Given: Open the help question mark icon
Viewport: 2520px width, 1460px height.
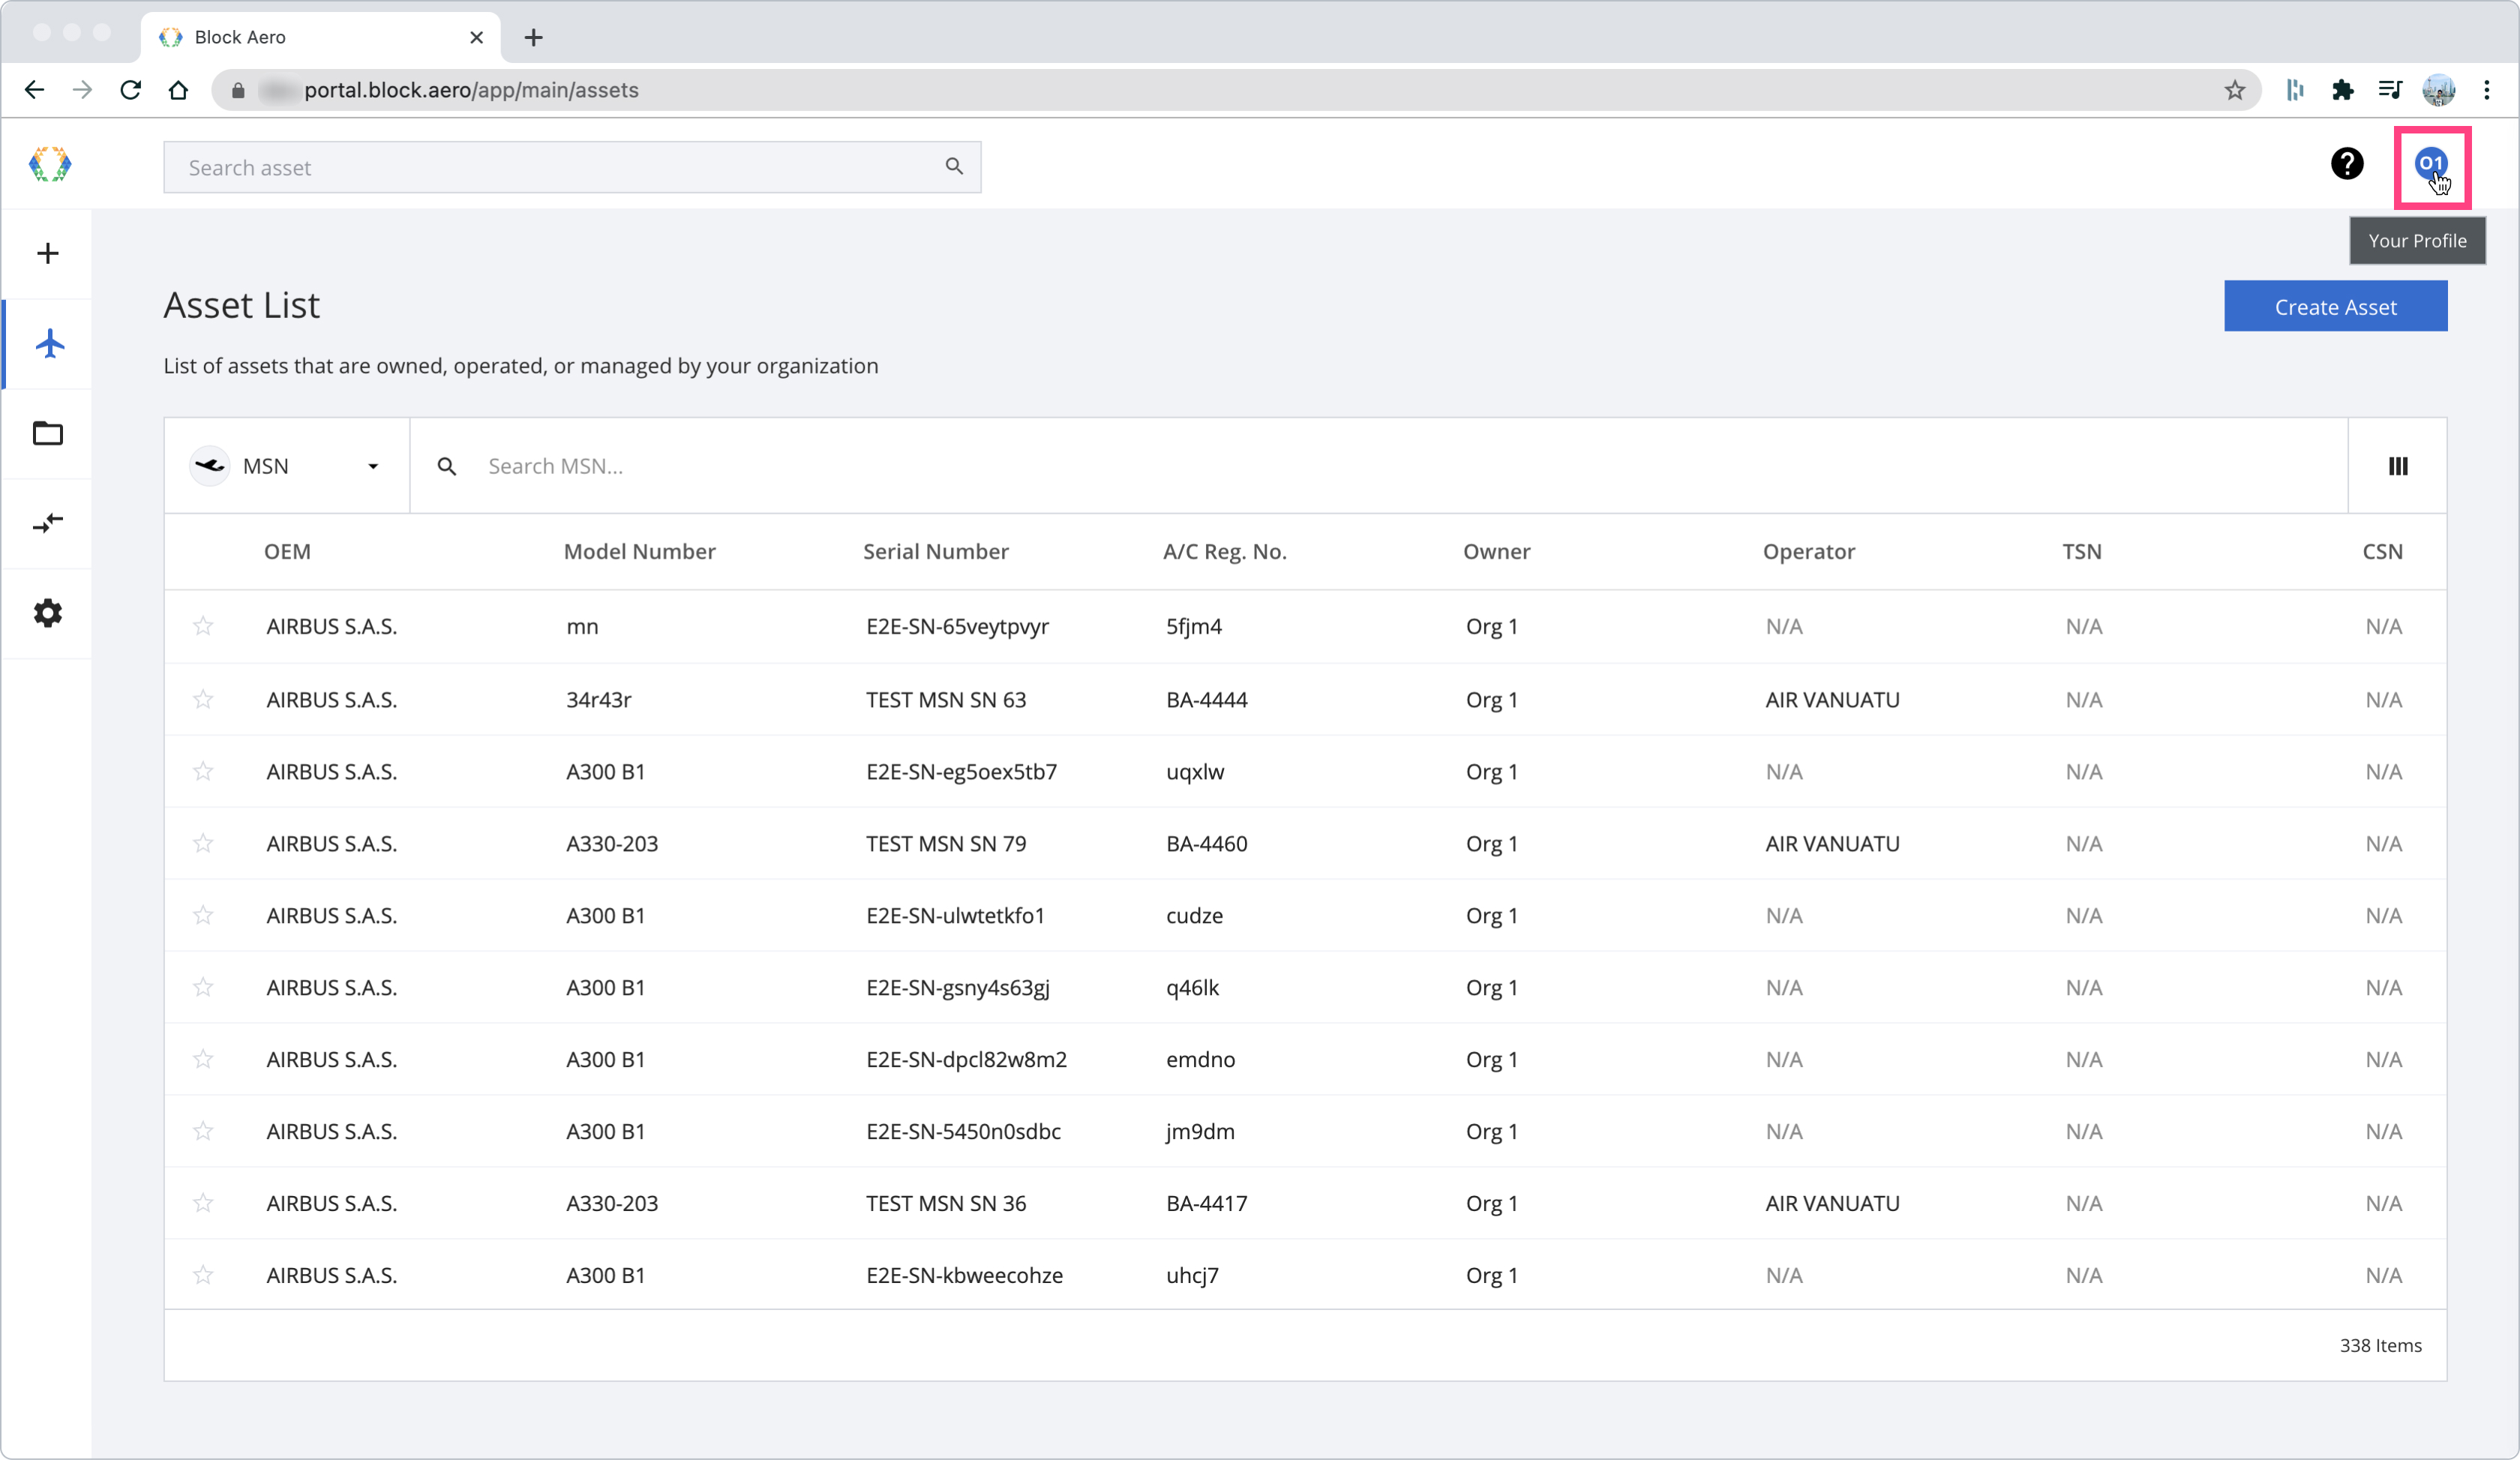Looking at the screenshot, I should (x=2346, y=164).
